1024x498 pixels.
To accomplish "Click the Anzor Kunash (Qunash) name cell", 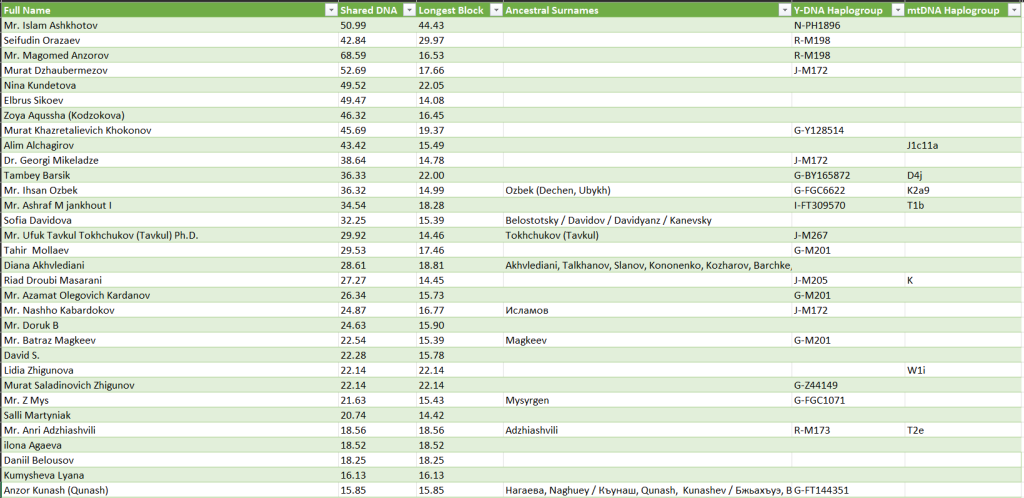I will [56, 490].
